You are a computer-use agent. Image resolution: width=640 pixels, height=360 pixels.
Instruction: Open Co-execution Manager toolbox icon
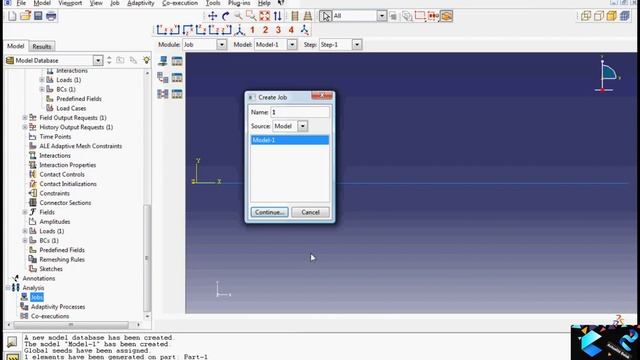(x=177, y=94)
